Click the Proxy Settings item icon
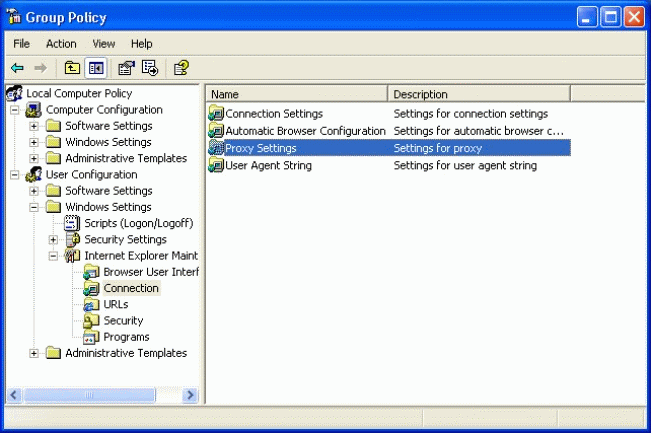The image size is (651, 433). (216, 148)
